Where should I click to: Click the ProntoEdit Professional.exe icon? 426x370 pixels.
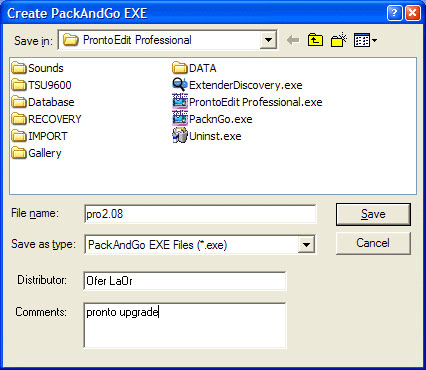point(180,101)
